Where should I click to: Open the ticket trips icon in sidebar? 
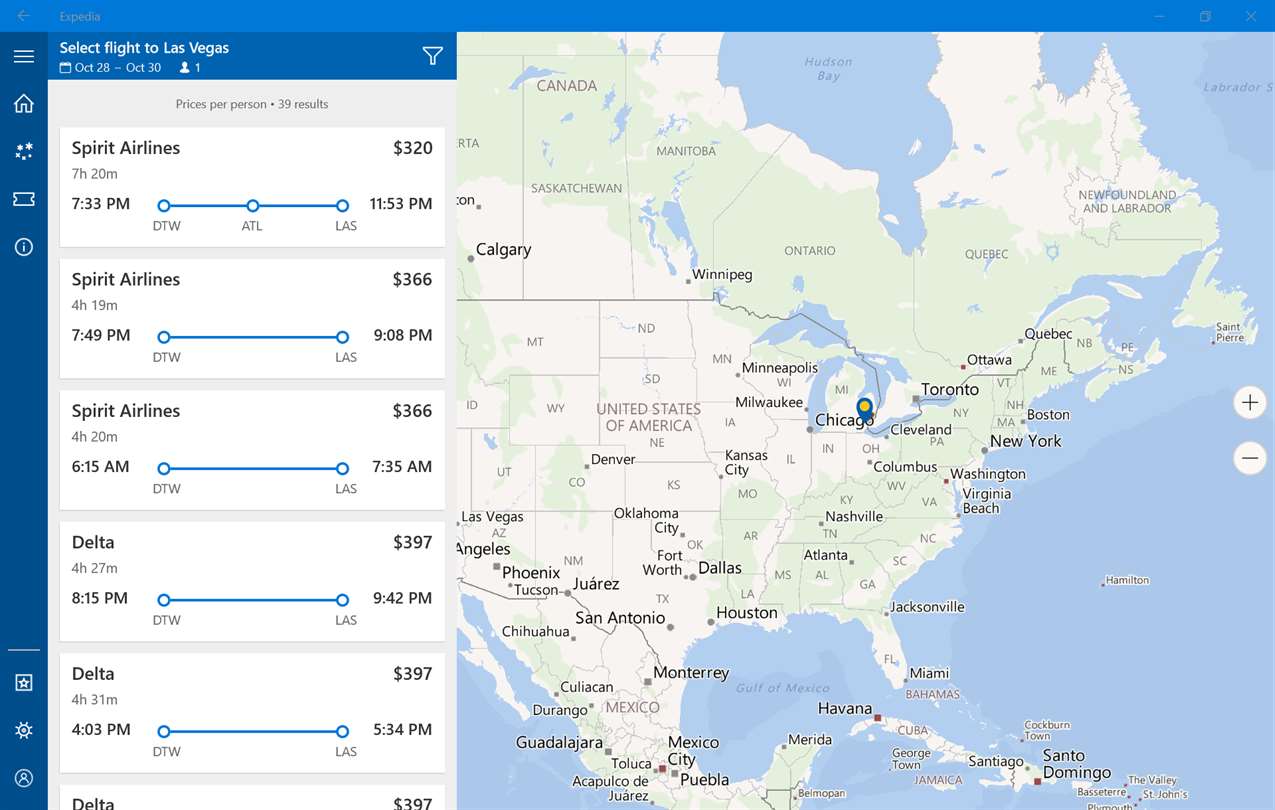coord(24,199)
